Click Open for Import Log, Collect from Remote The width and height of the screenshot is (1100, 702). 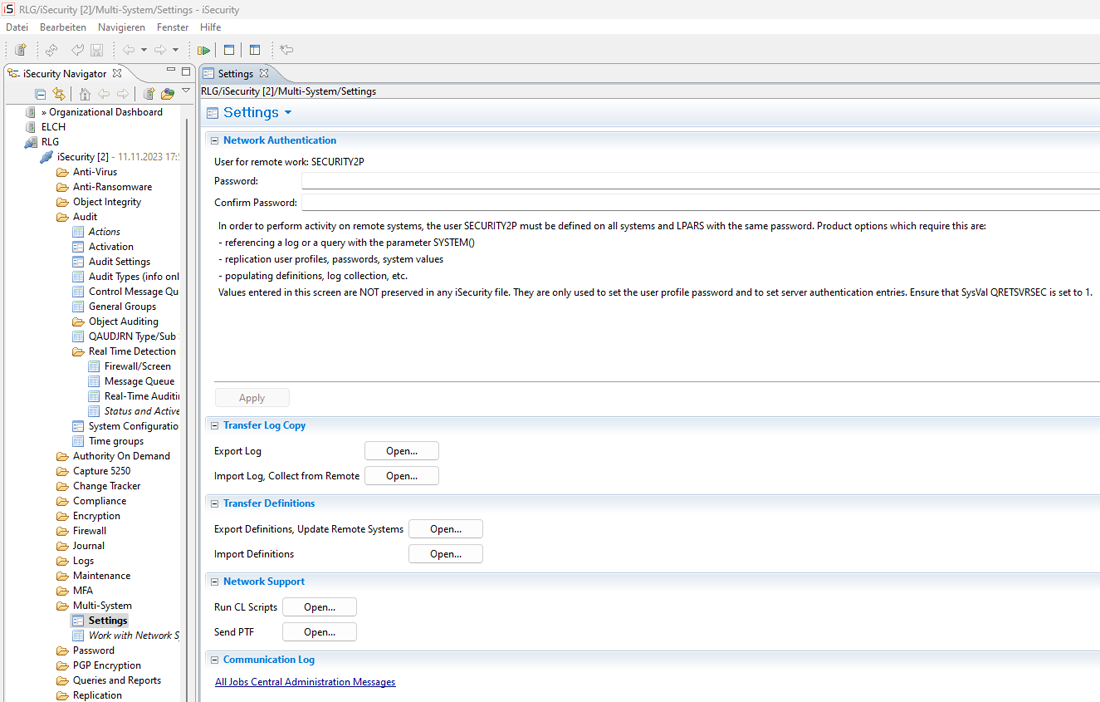tap(401, 475)
